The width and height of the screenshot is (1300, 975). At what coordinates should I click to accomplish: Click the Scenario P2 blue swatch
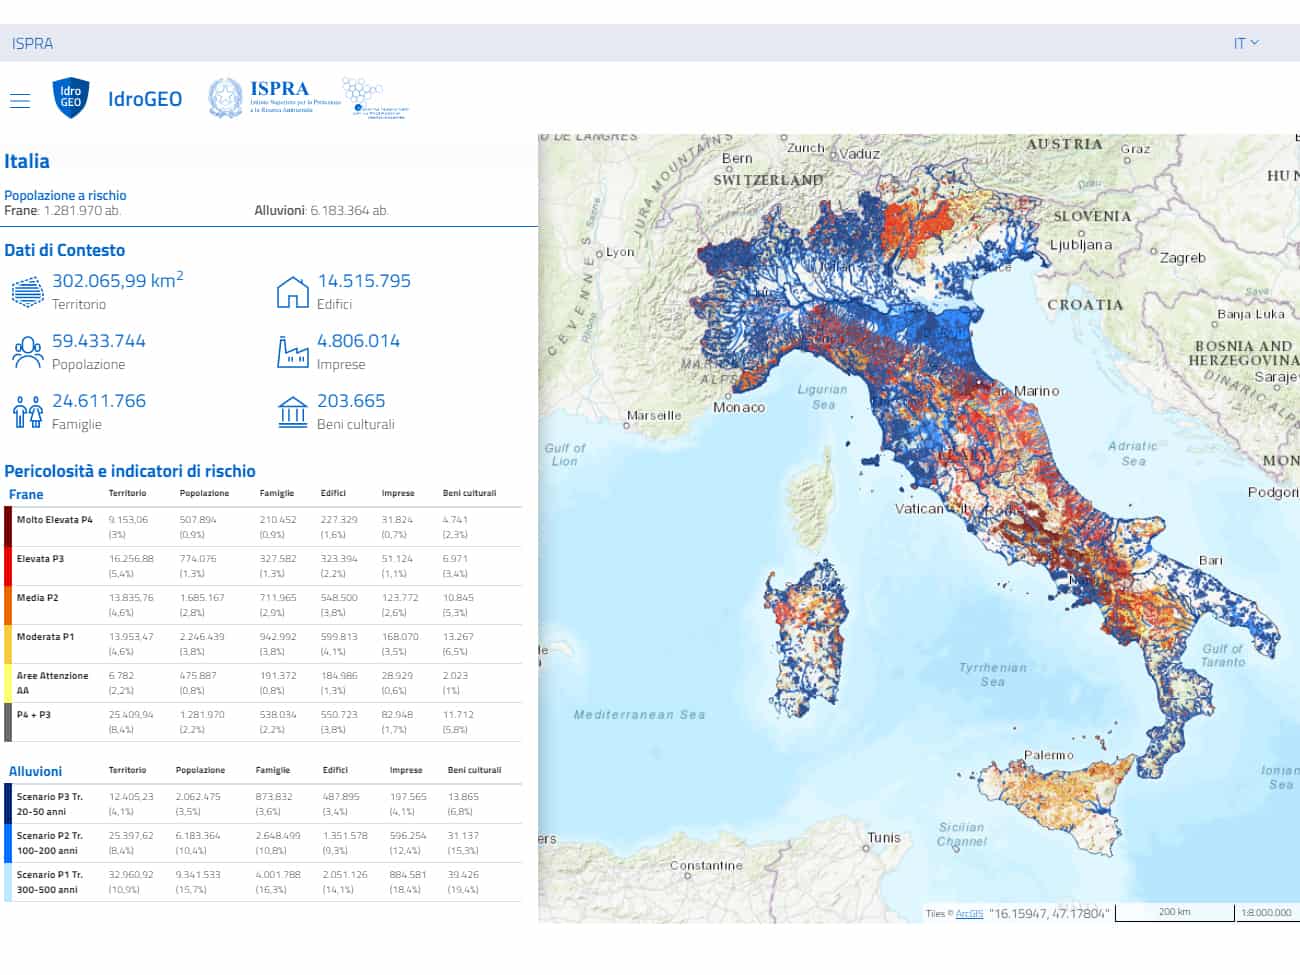coord(8,843)
